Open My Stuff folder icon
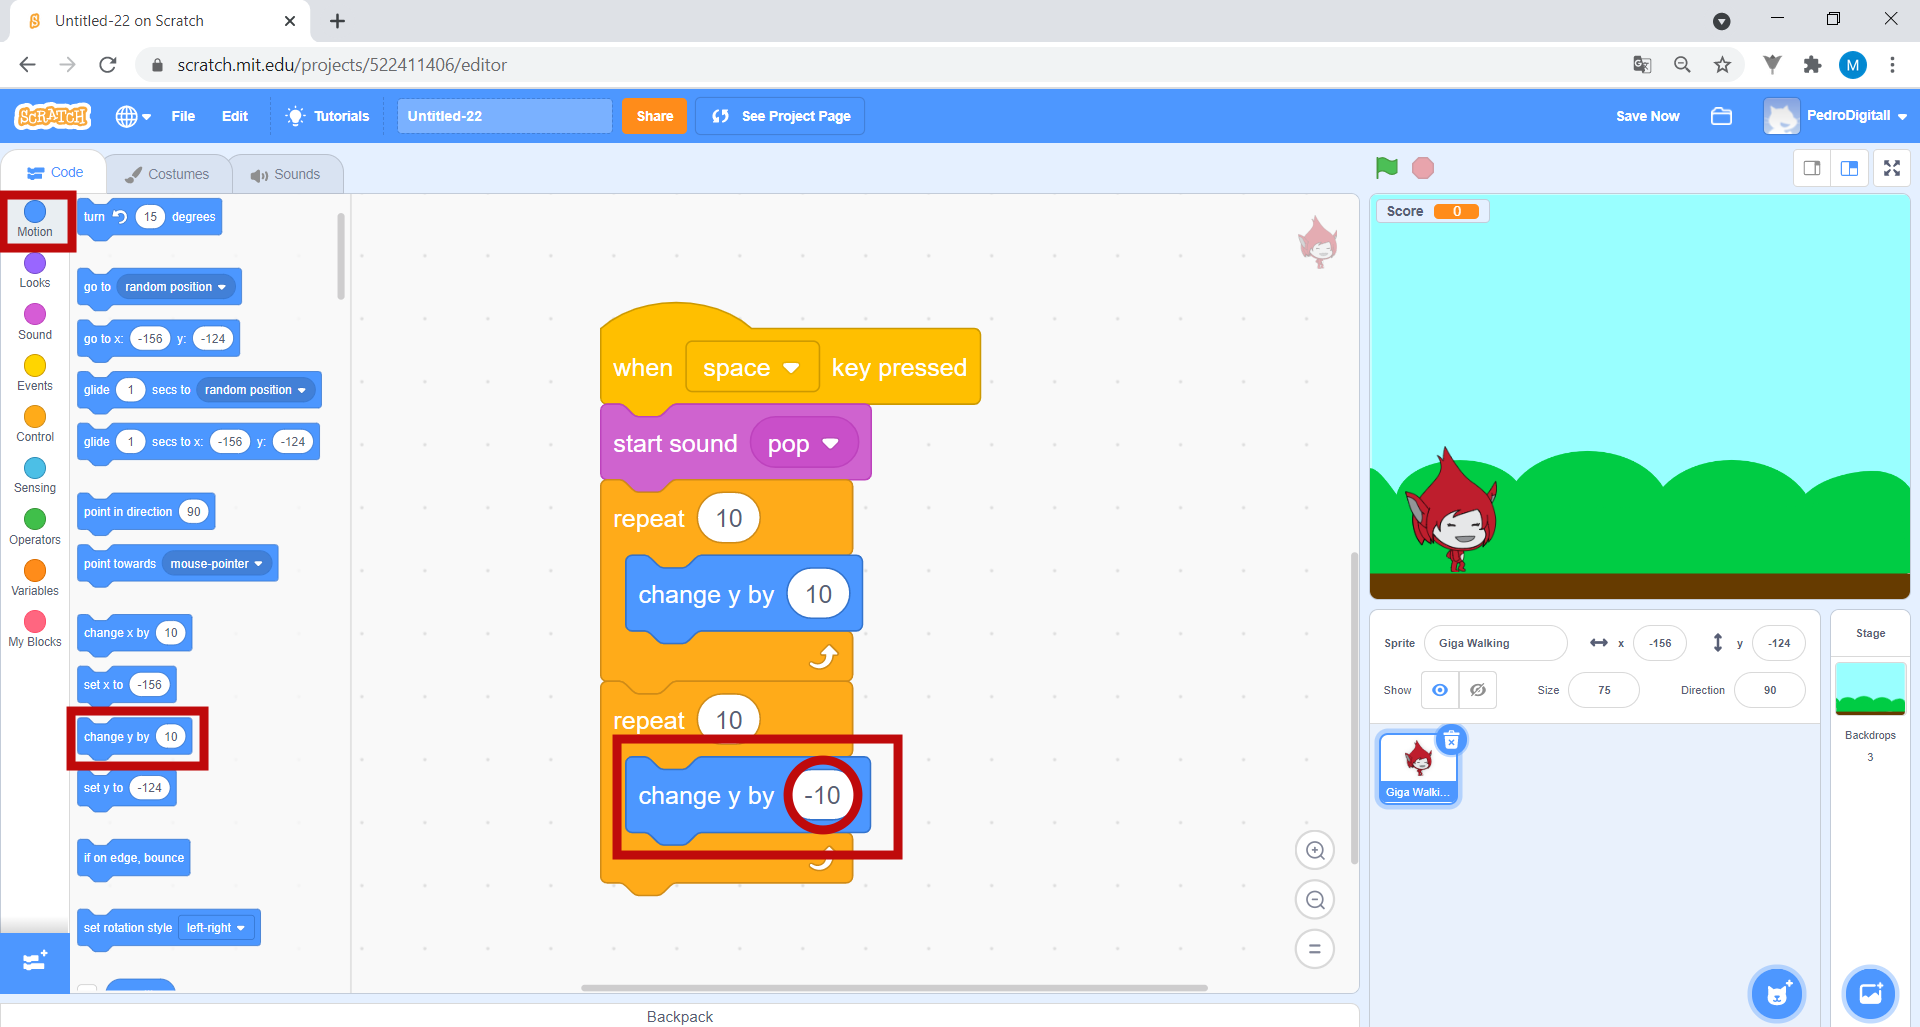 click(x=1721, y=116)
